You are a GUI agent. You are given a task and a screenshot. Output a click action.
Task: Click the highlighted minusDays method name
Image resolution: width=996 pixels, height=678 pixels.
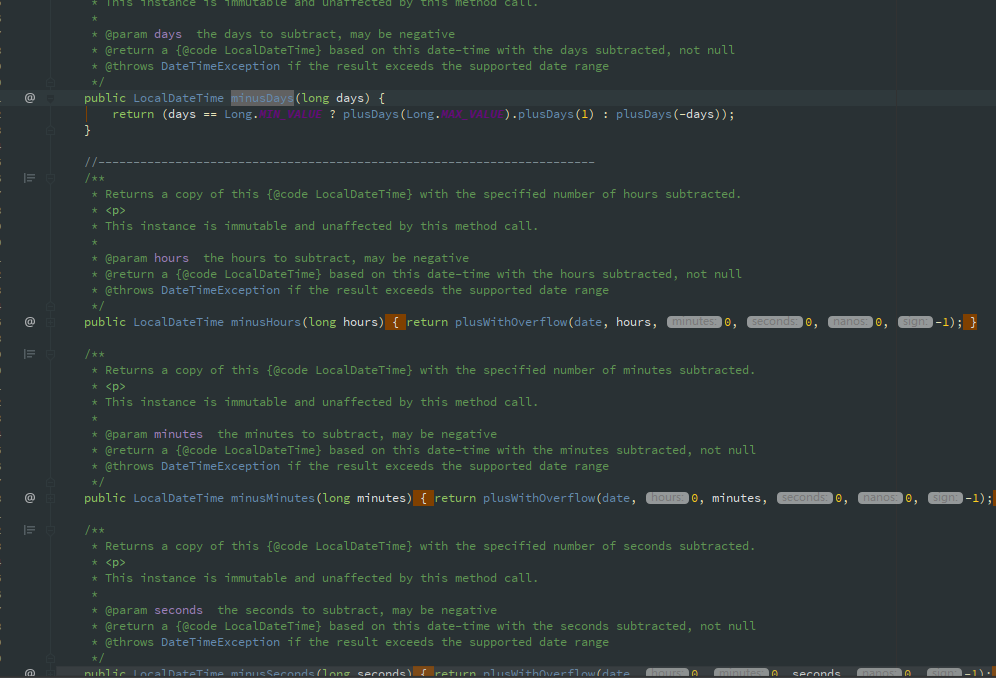[x=262, y=98]
